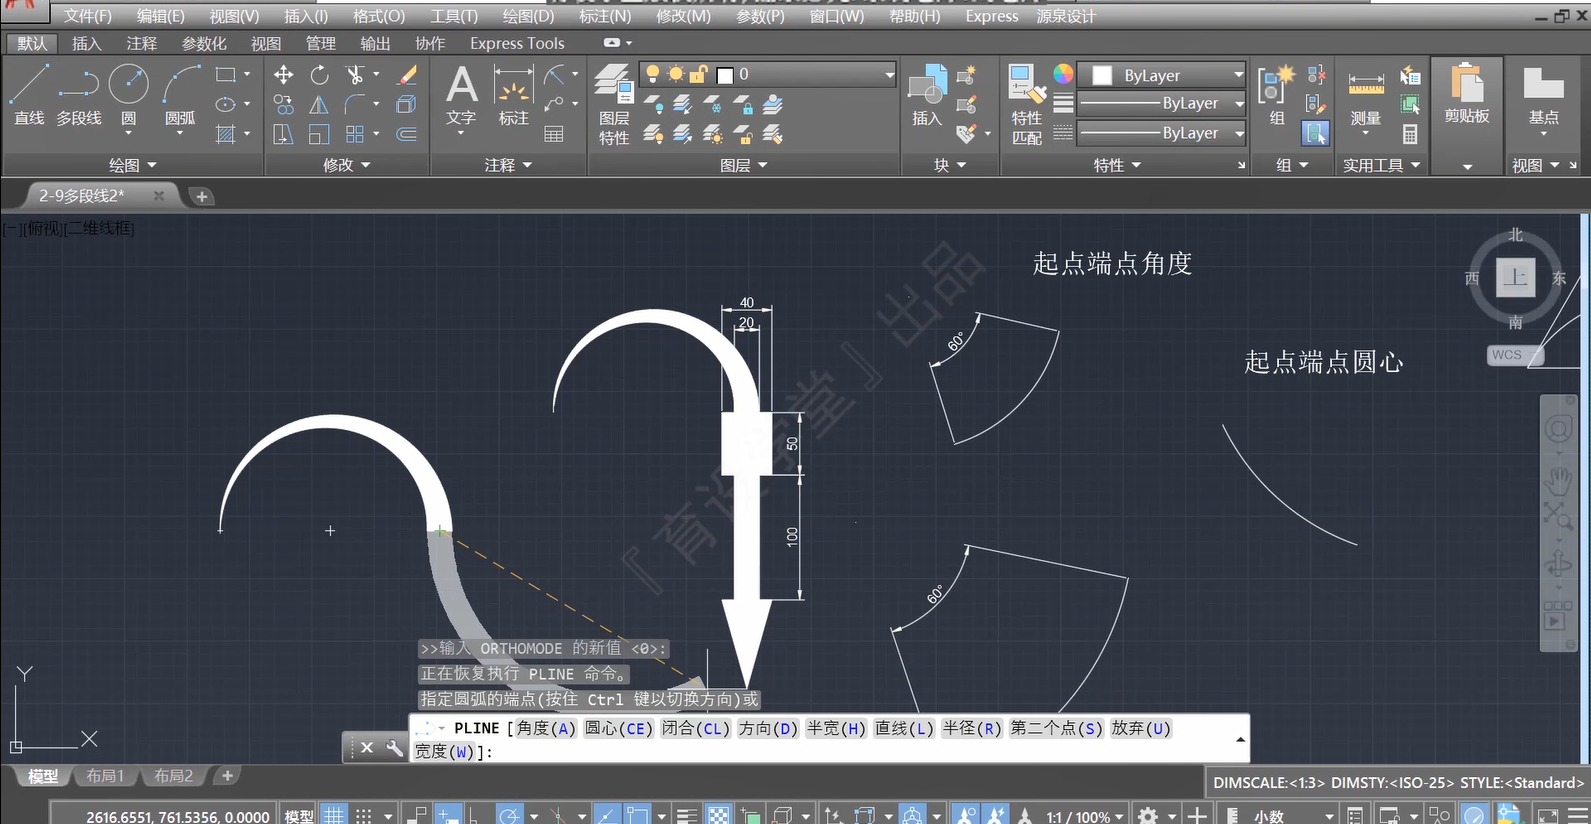The width and height of the screenshot is (1591, 824).
Task: Toggle grid display in status bar
Action: coord(334,816)
